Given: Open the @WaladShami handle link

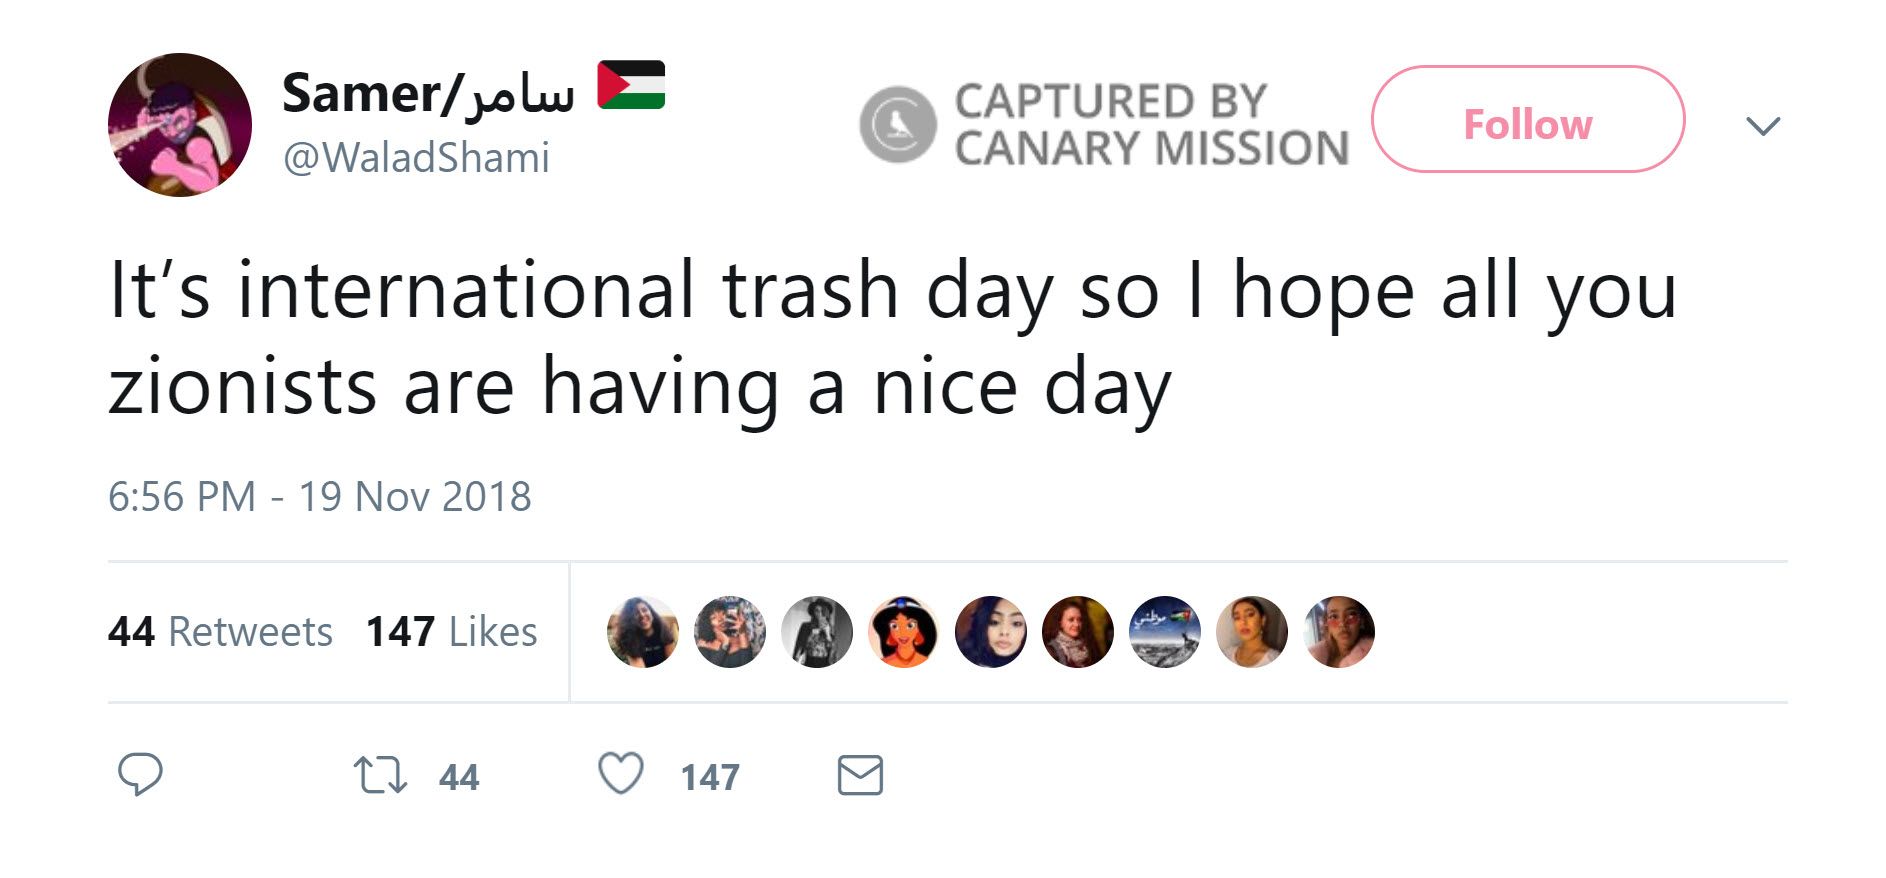Looking at the screenshot, I should [416, 158].
